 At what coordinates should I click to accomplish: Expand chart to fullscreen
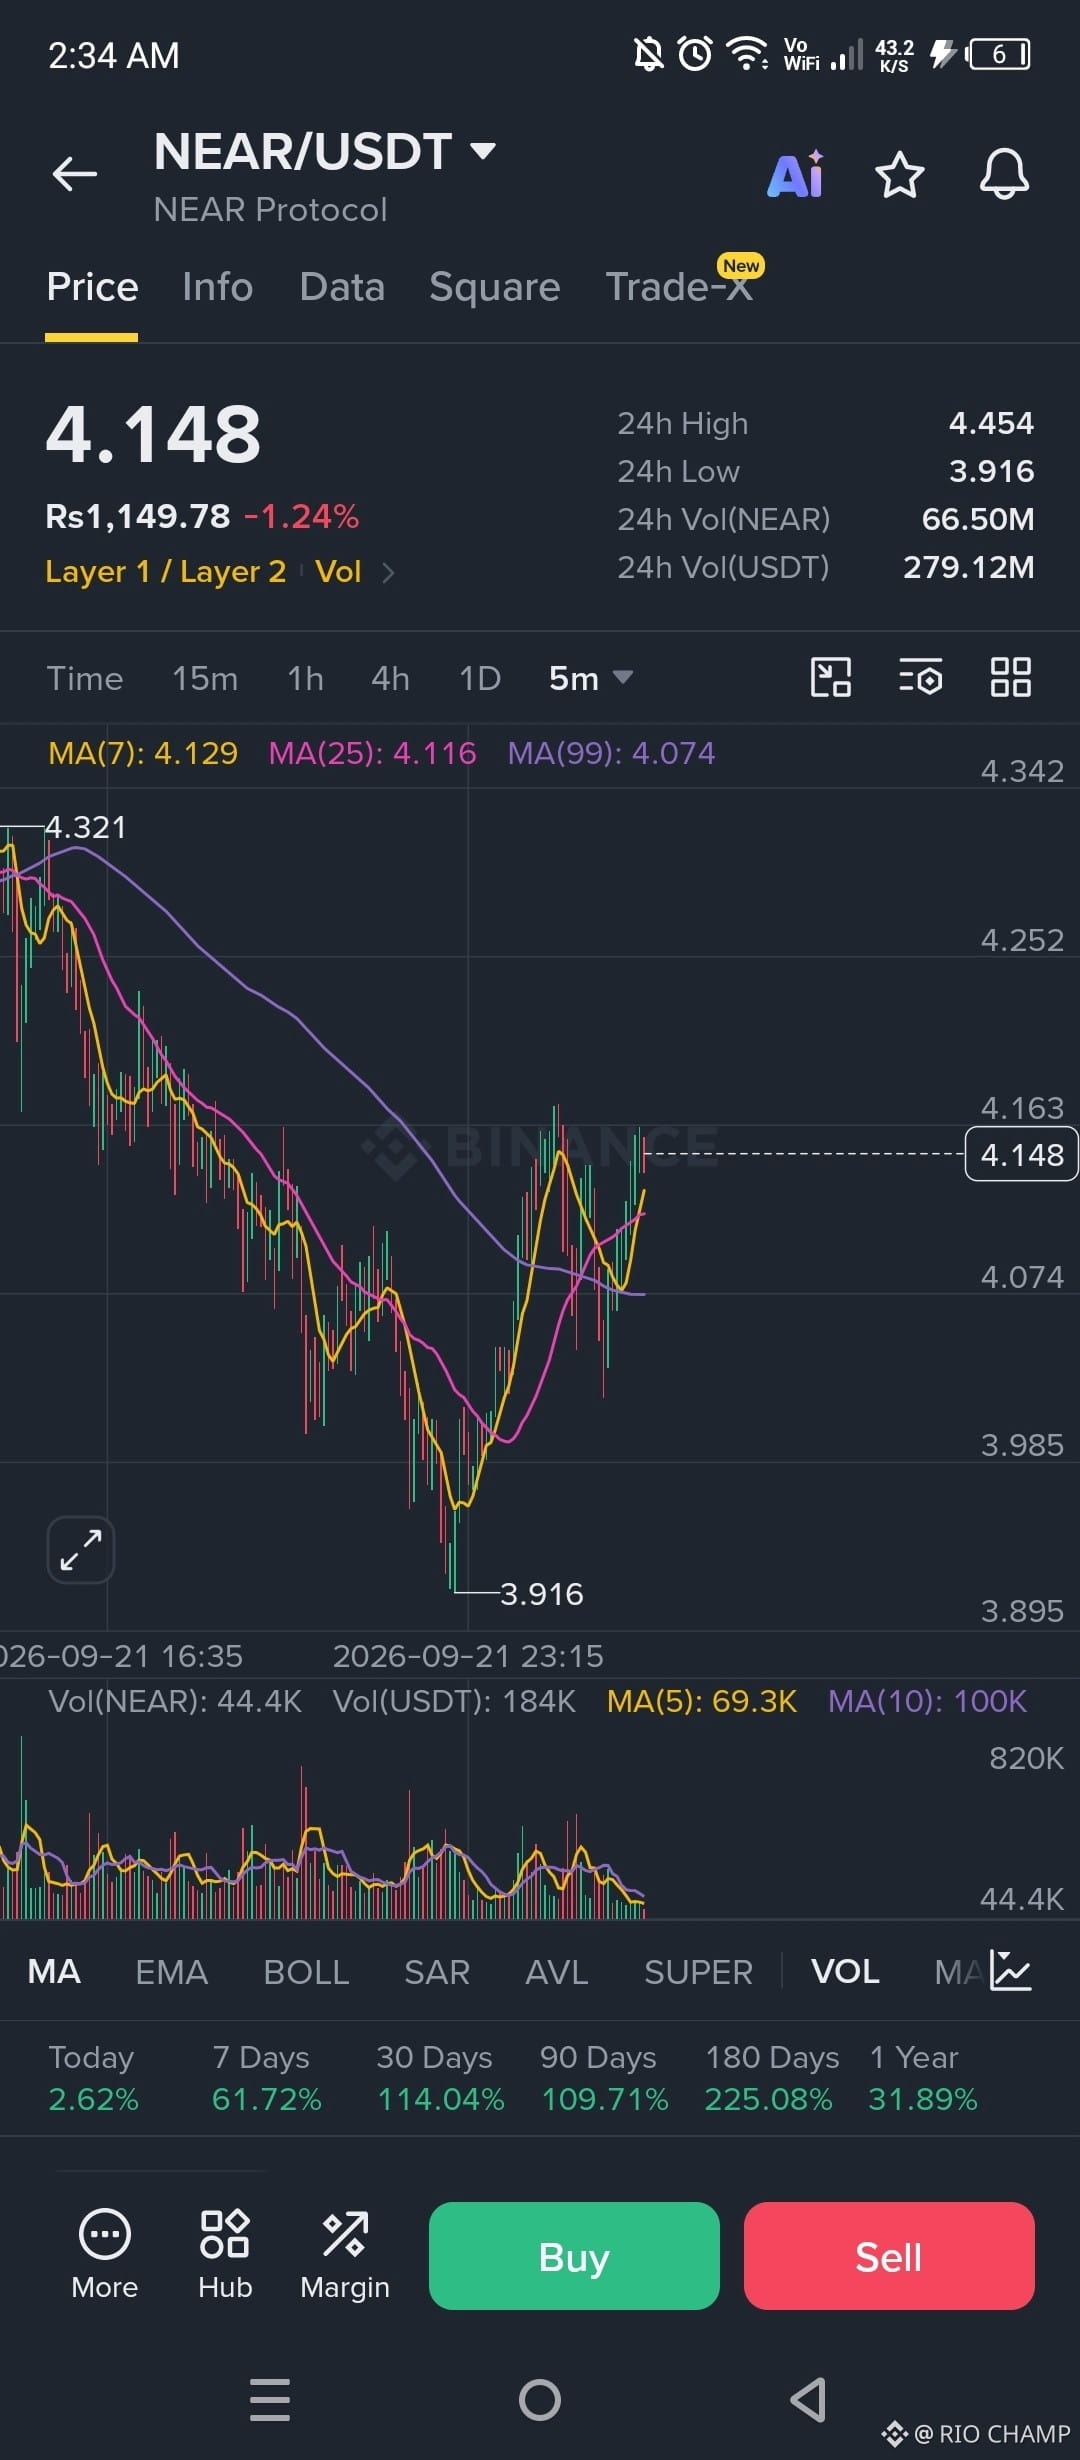[x=81, y=1550]
